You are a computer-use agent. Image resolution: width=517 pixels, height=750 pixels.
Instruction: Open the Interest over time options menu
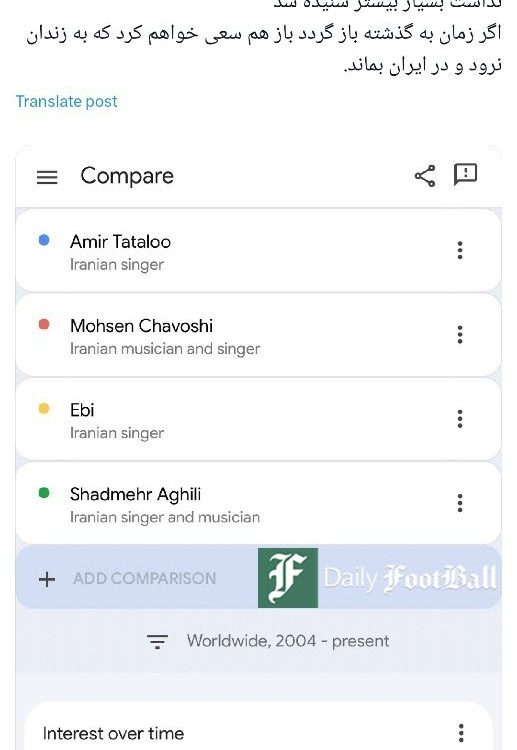461,732
